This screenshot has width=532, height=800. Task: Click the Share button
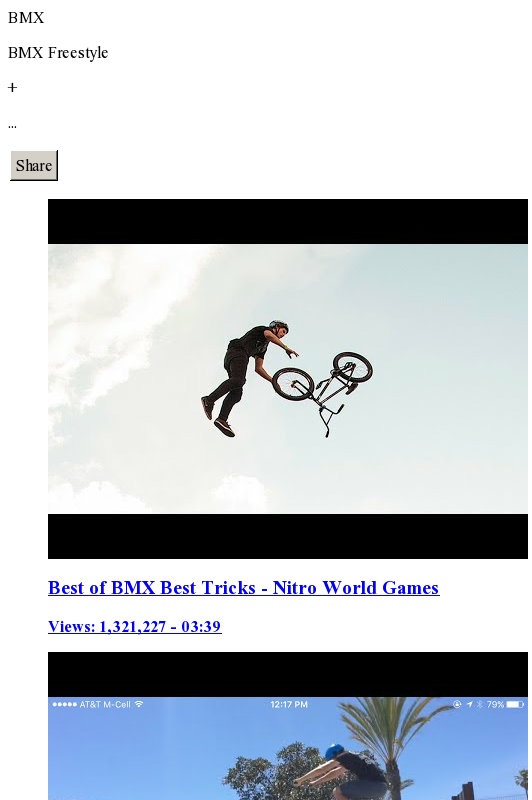pyautogui.click(x=34, y=165)
